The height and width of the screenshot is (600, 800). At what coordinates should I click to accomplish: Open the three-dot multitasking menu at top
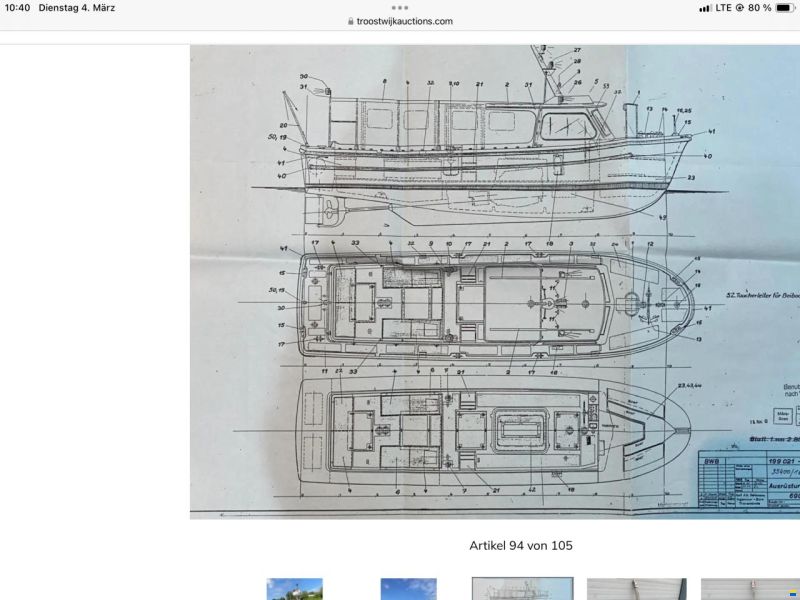coord(399,8)
